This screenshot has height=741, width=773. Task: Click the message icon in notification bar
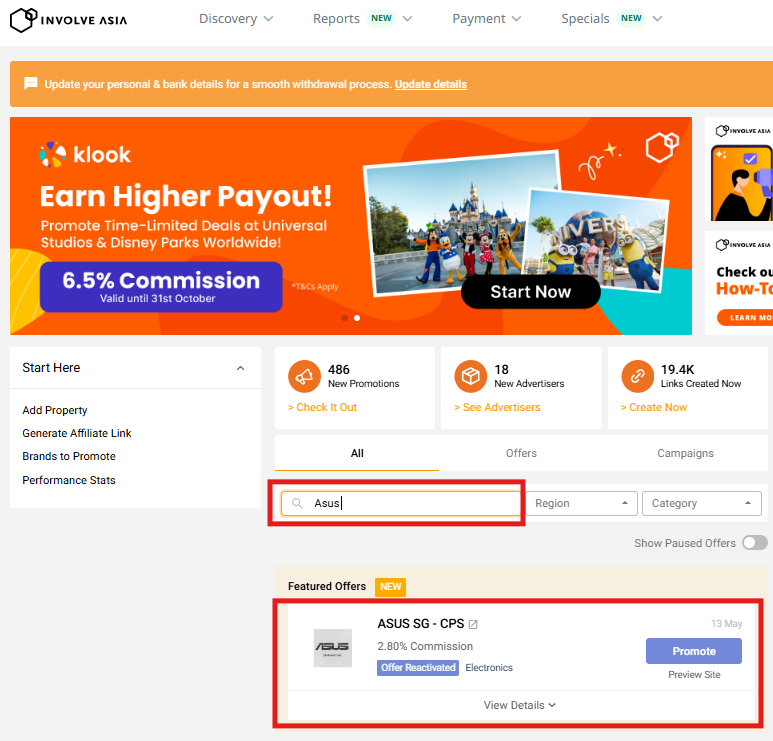tap(31, 84)
